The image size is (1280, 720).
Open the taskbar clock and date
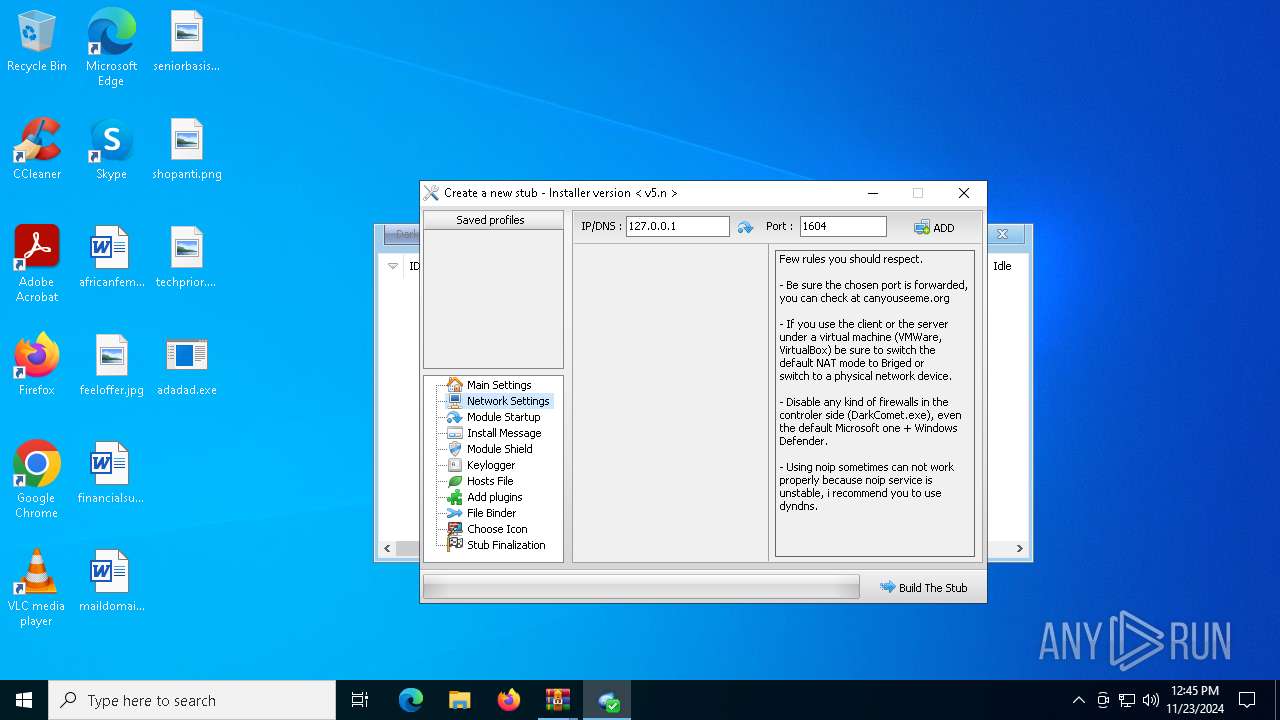coord(1194,700)
